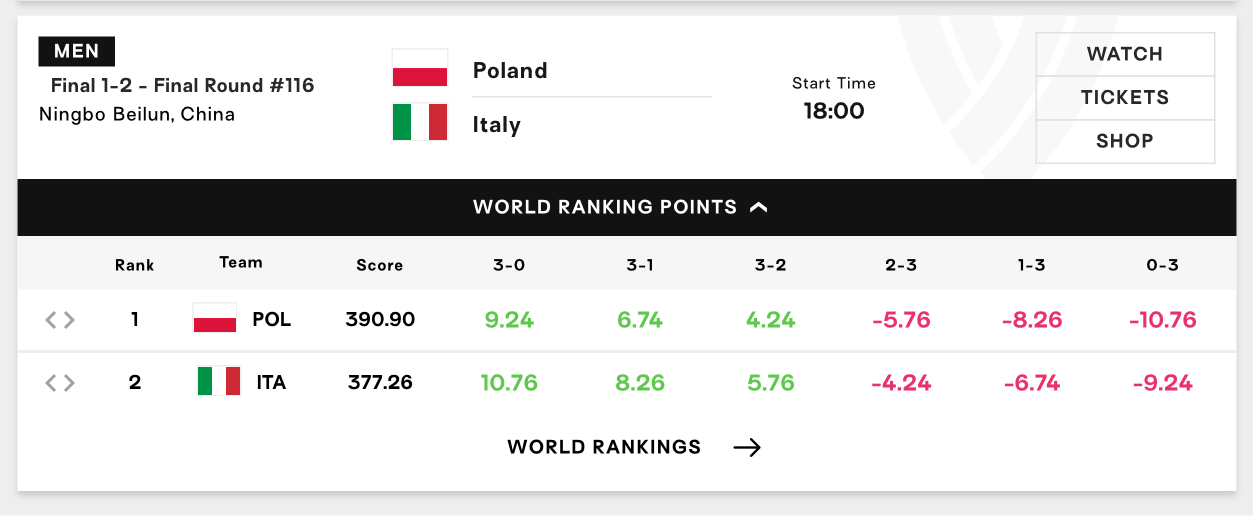Click the Poland team name
Image resolution: width=1253 pixels, height=516 pixels.
point(510,70)
